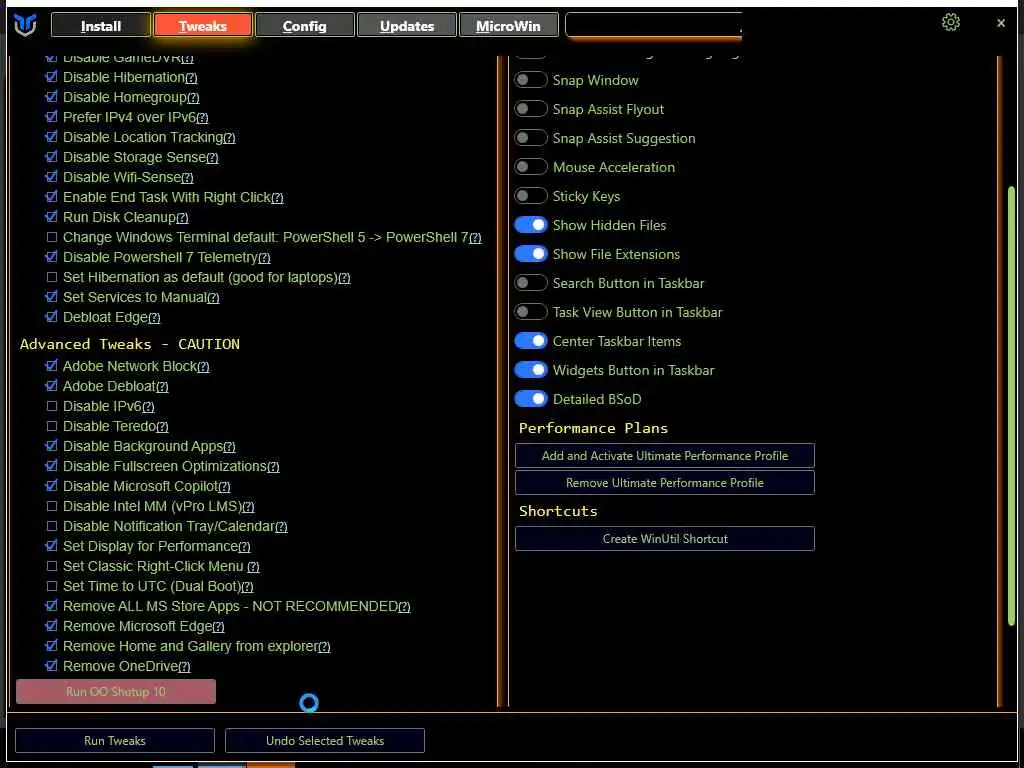
Task: Switch to the Install tab
Action: 101,25
